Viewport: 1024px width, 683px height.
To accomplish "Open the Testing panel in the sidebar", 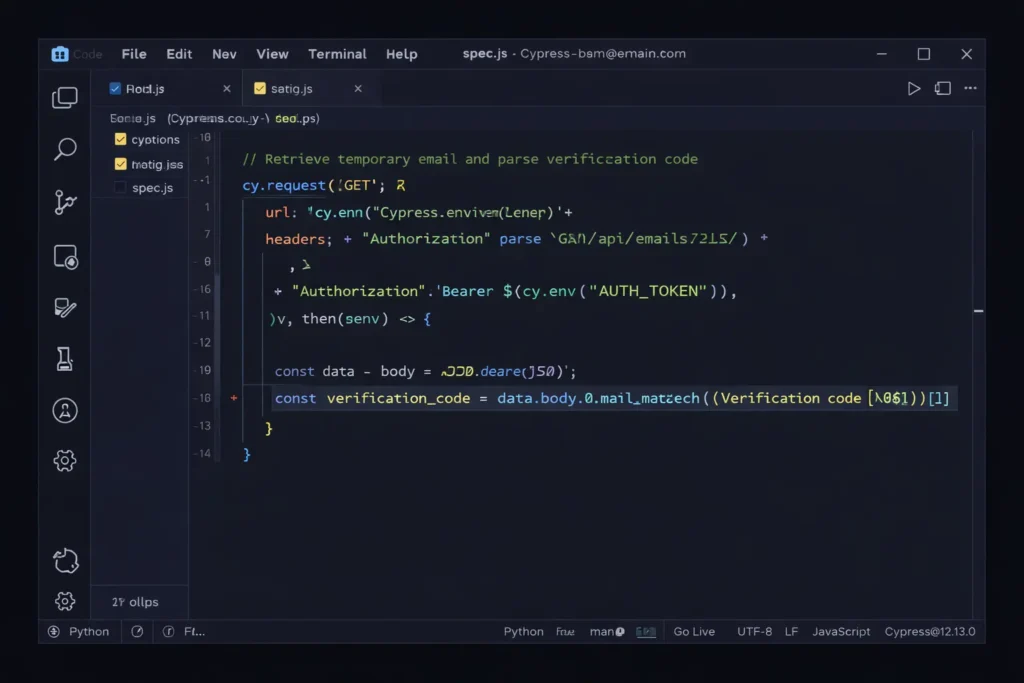I will coord(65,360).
